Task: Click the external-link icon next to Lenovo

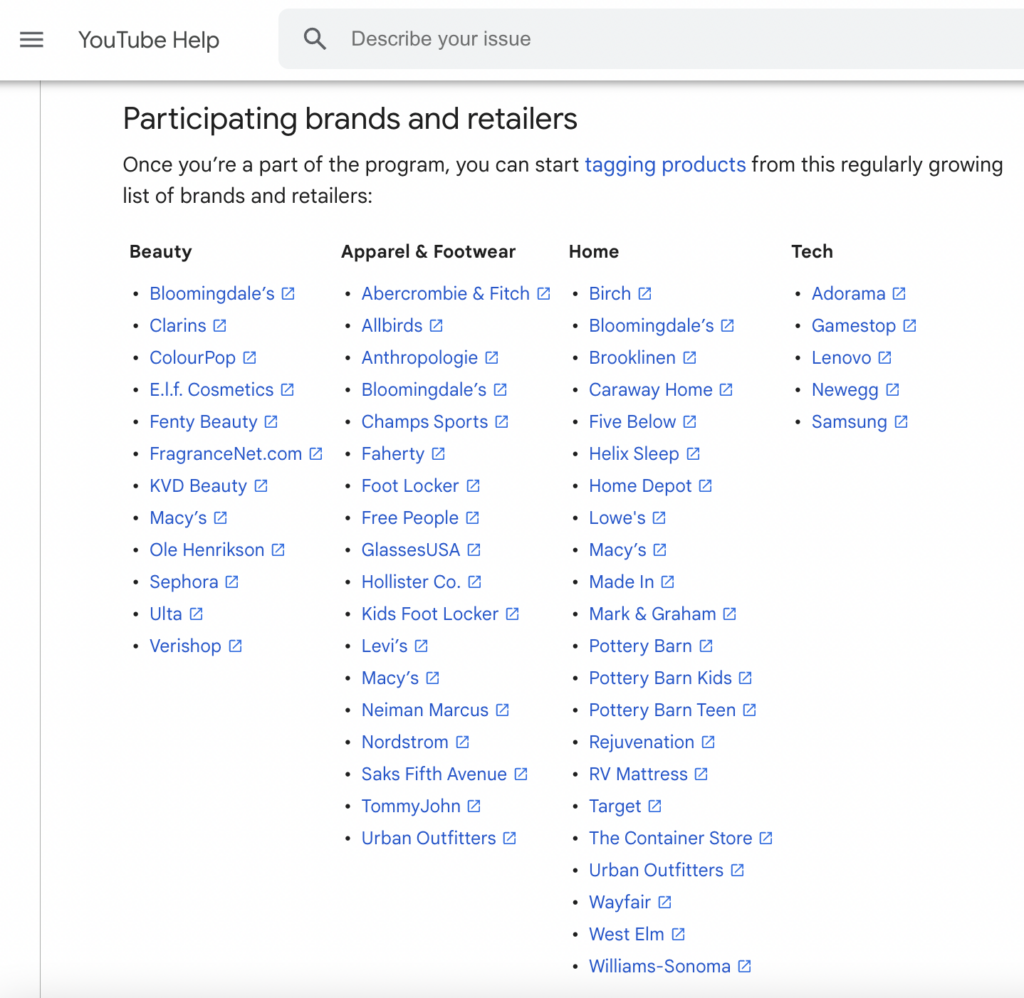Action: (x=887, y=357)
